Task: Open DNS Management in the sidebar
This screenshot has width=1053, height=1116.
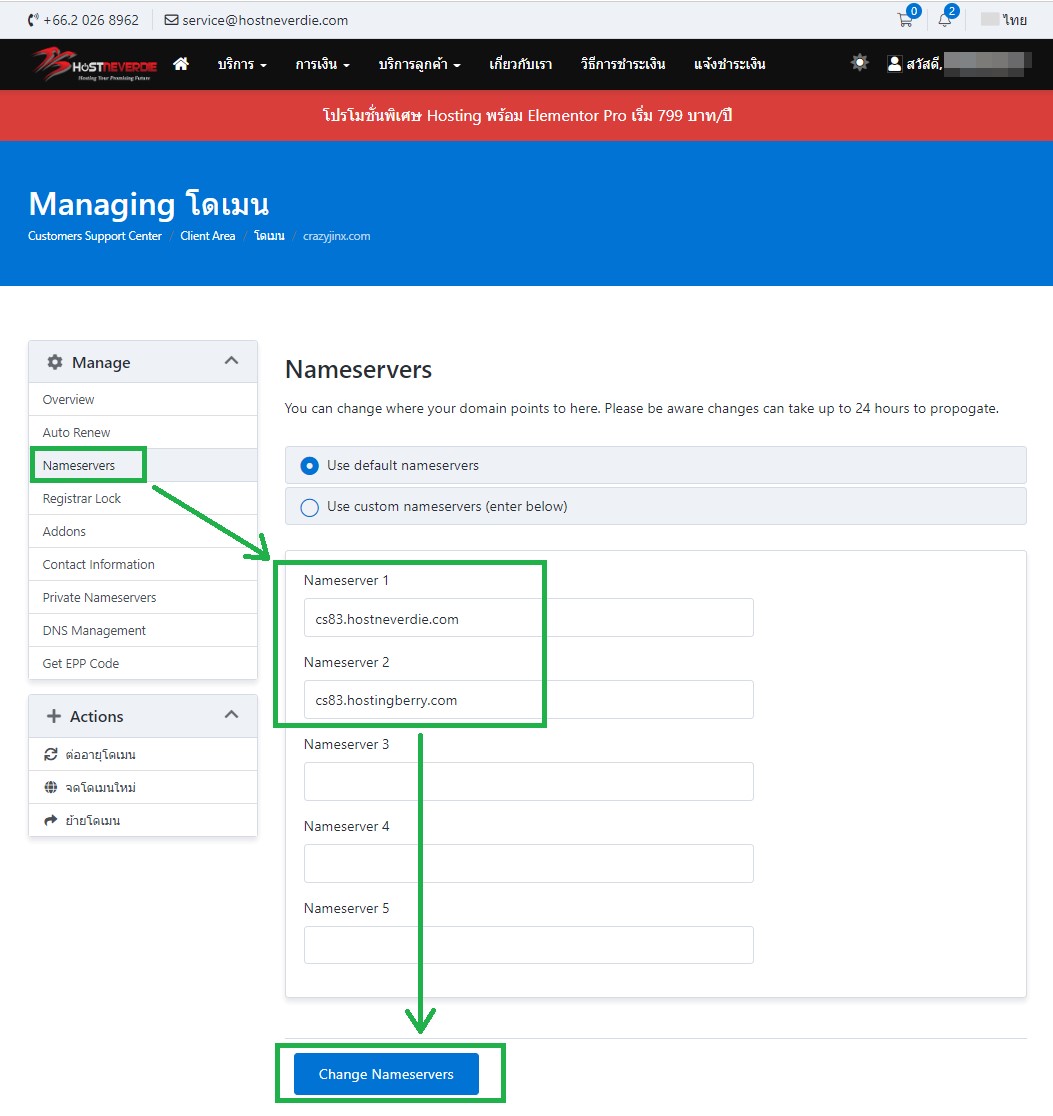Action: point(94,630)
